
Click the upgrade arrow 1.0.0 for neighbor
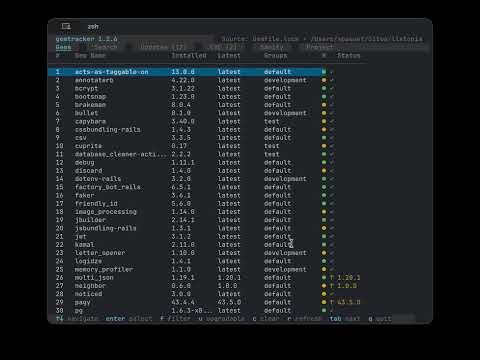[343, 286]
